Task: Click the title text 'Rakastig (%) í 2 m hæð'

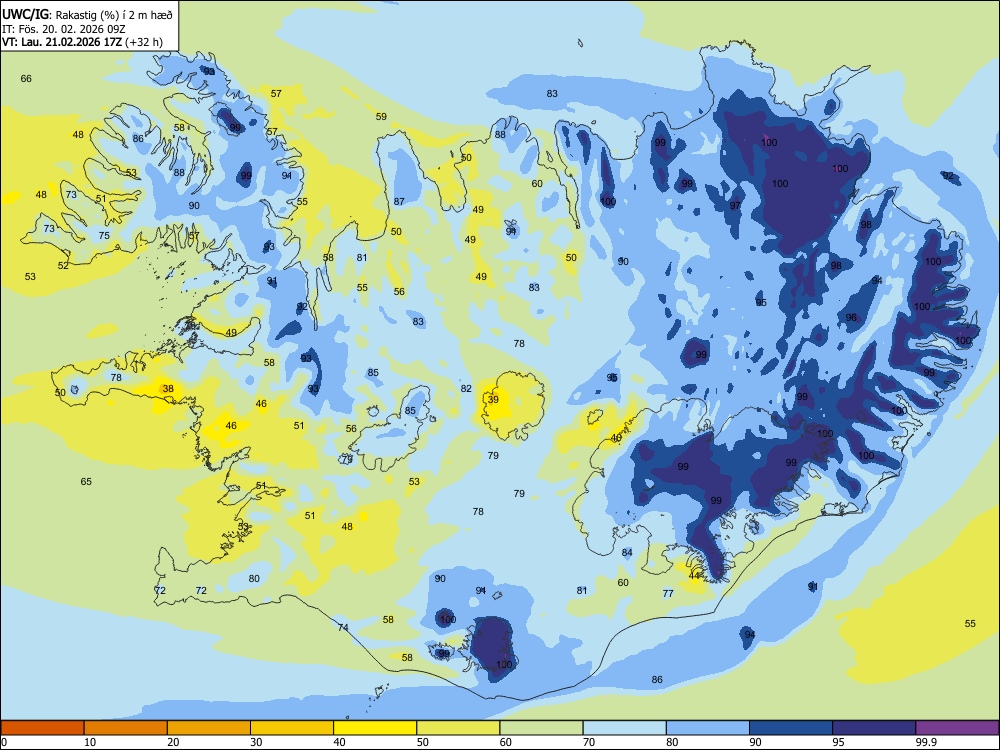Action: (x=114, y=15)
